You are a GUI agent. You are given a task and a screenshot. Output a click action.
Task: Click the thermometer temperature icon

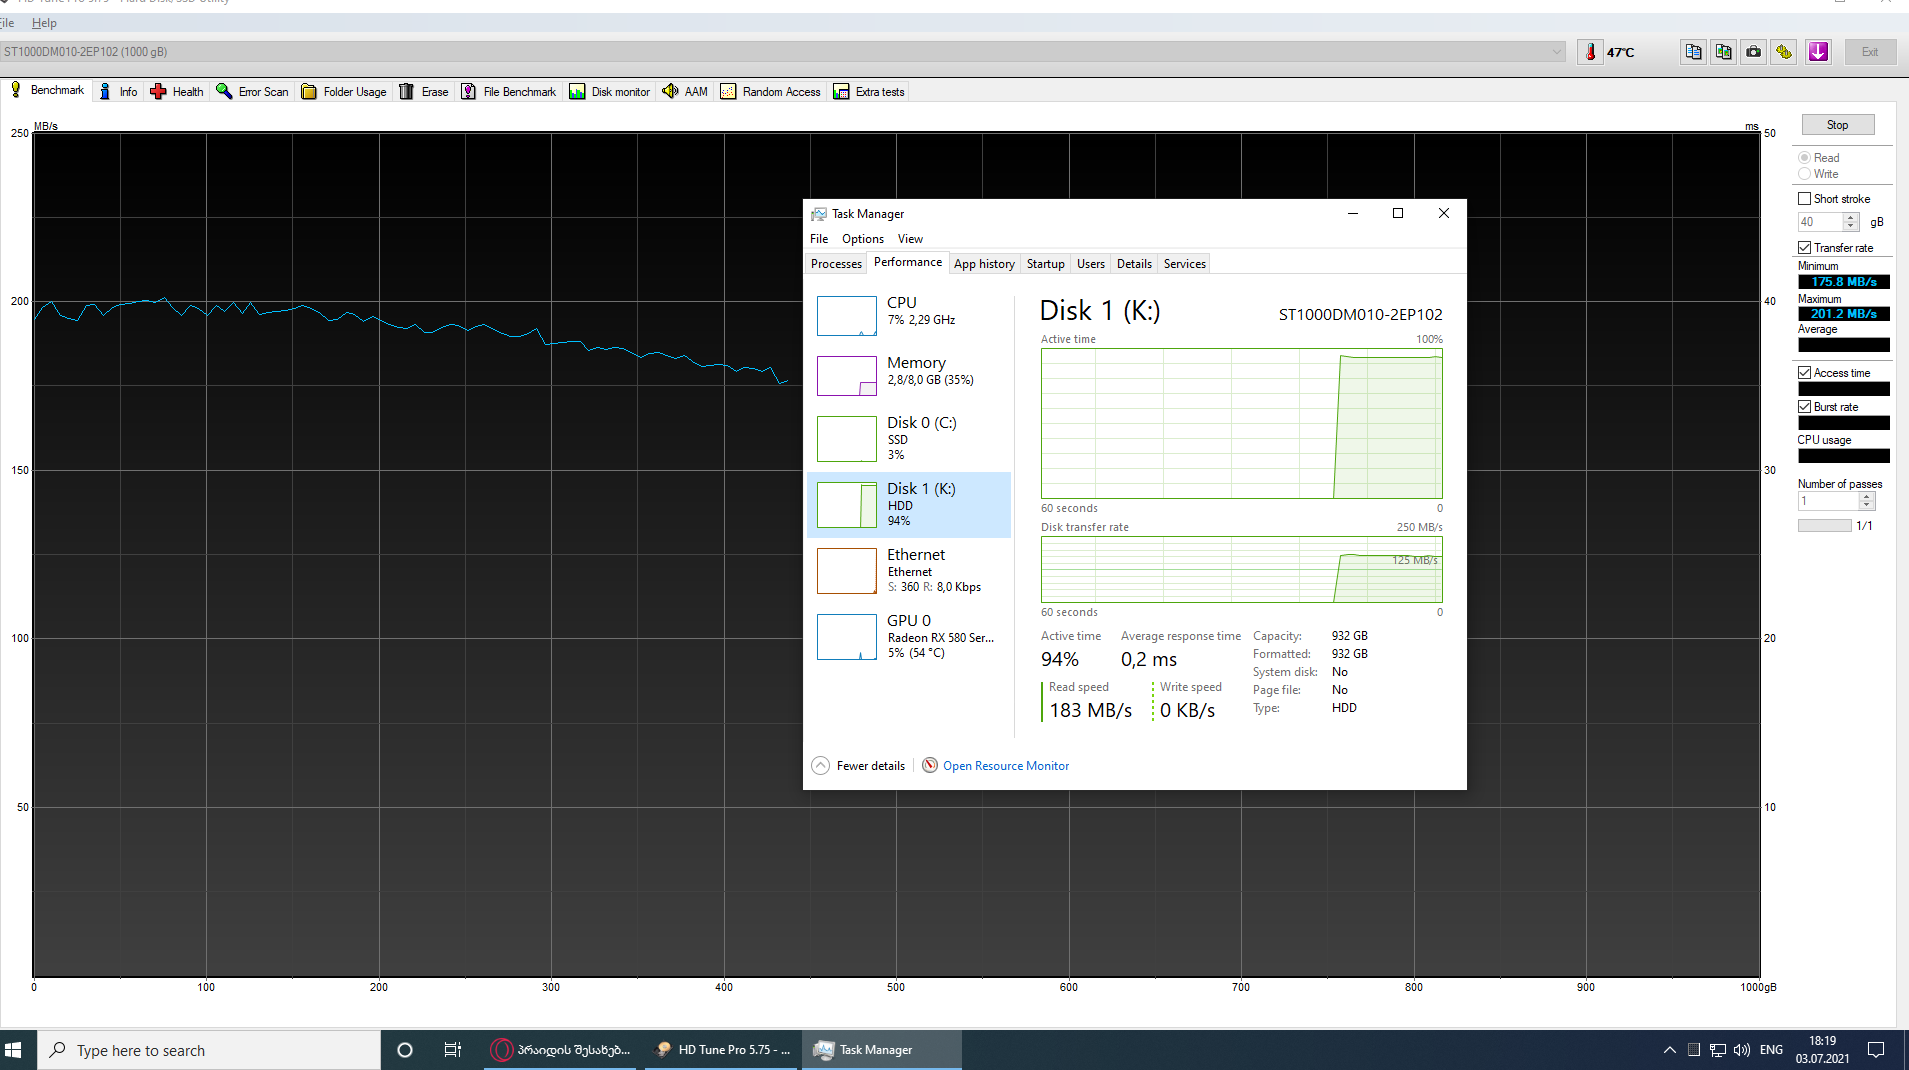[1590, 52]
